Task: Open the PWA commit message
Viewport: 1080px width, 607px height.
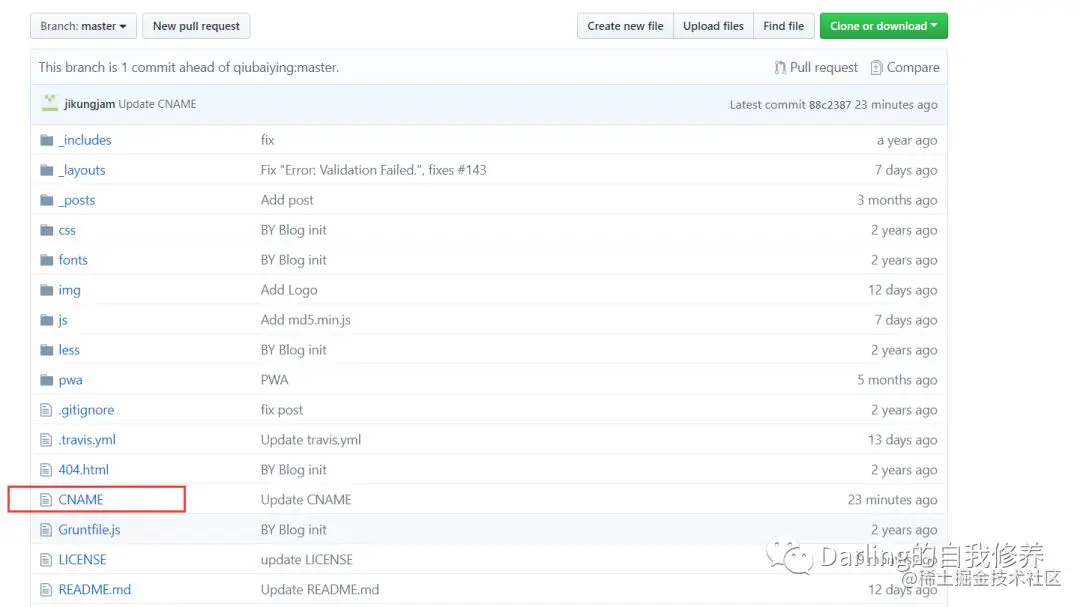Action: [274, 380]
